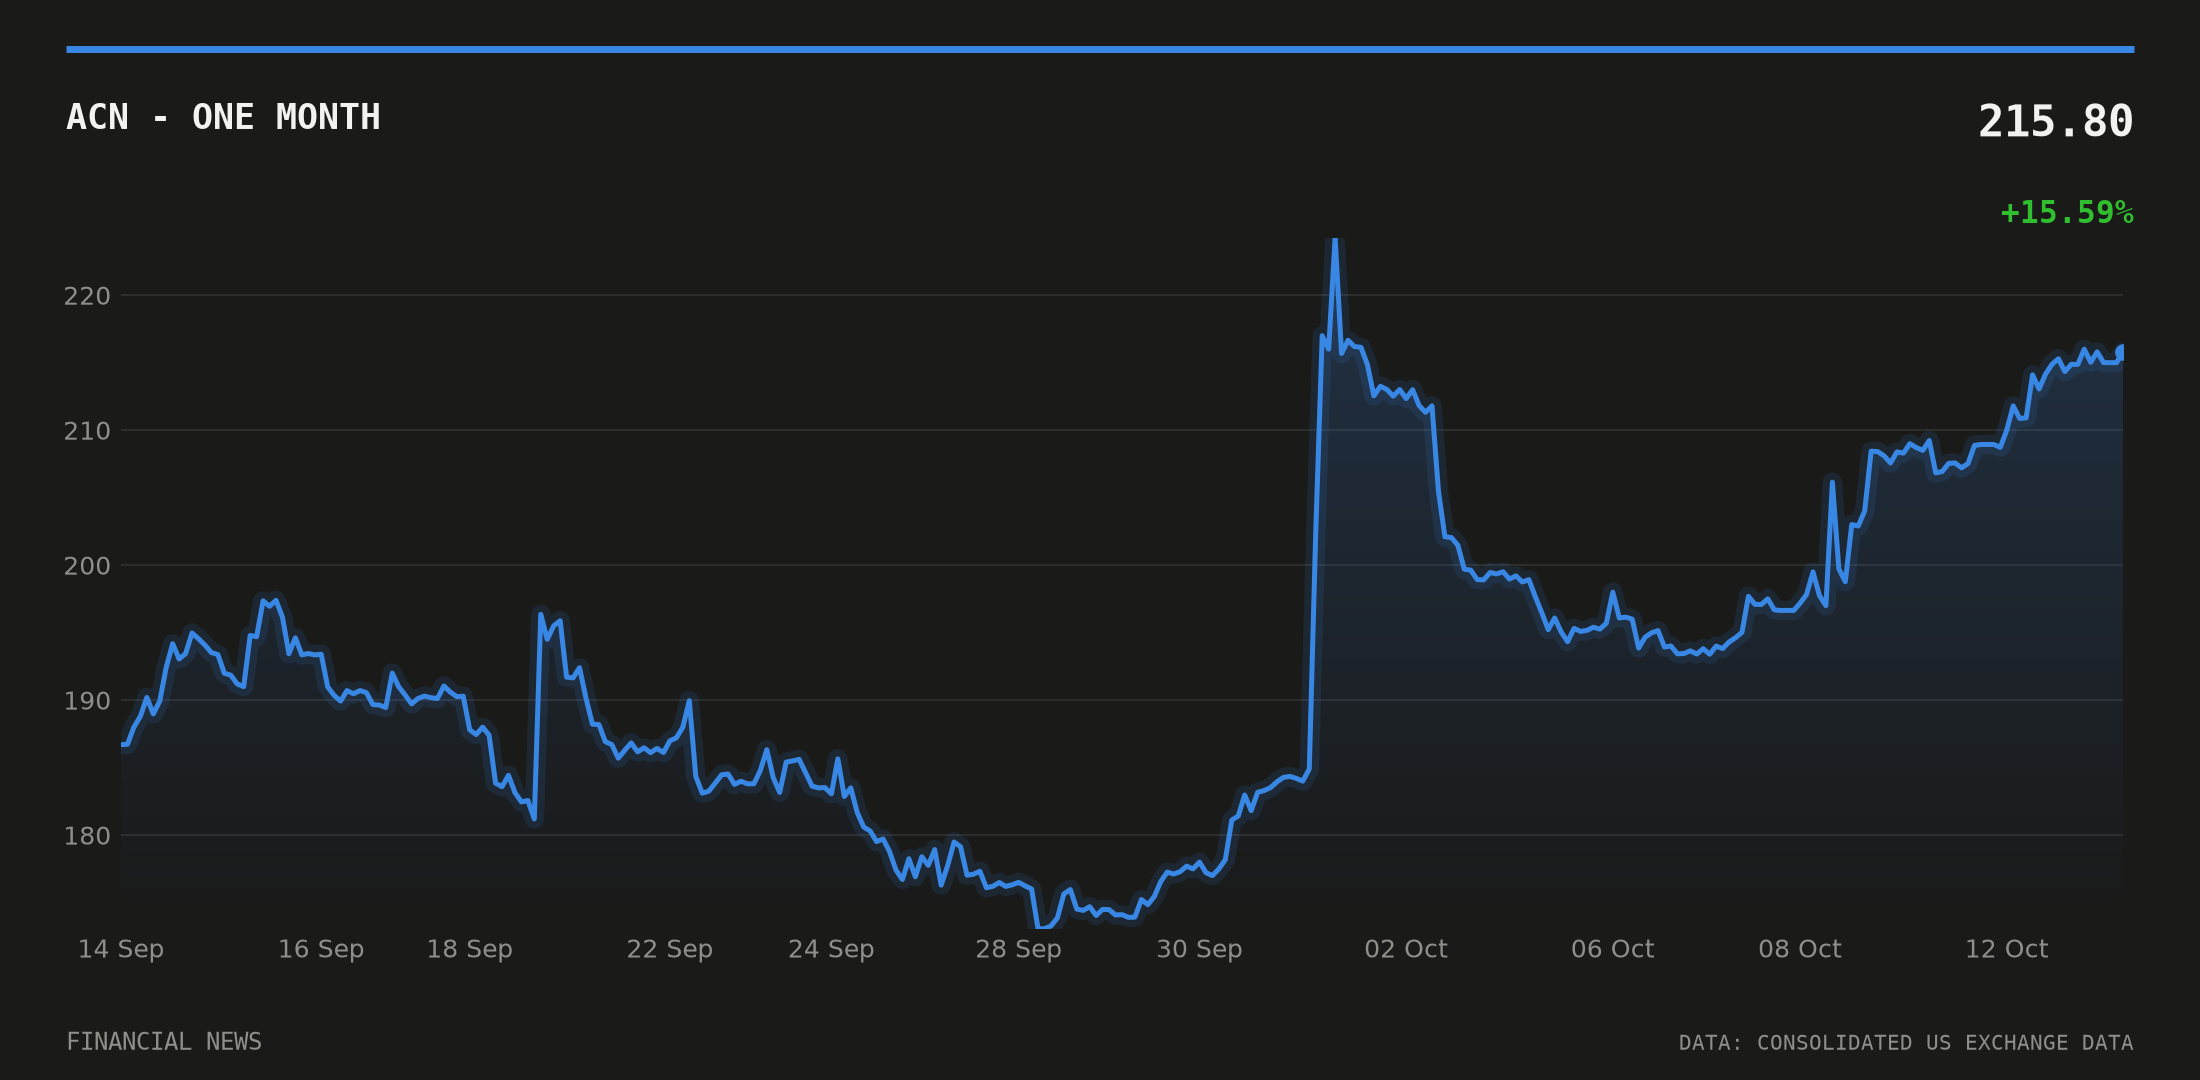
Task: Click the 220 y-axis label
Action: pos(87,296)
